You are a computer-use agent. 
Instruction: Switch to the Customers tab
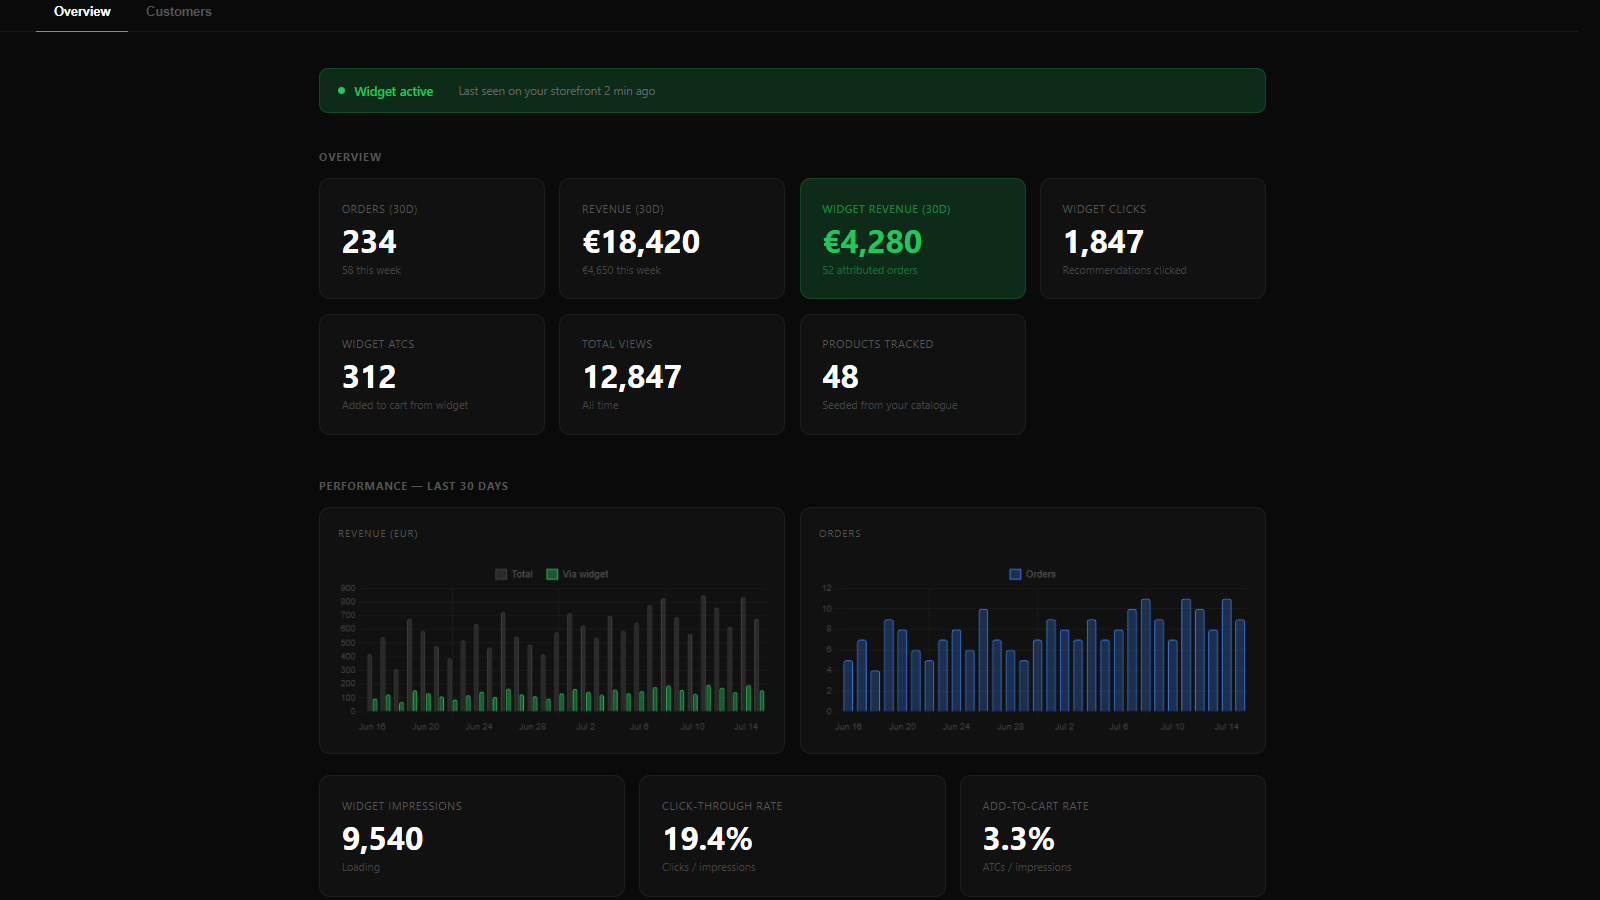pyautogui.click(x=179, y=12)
